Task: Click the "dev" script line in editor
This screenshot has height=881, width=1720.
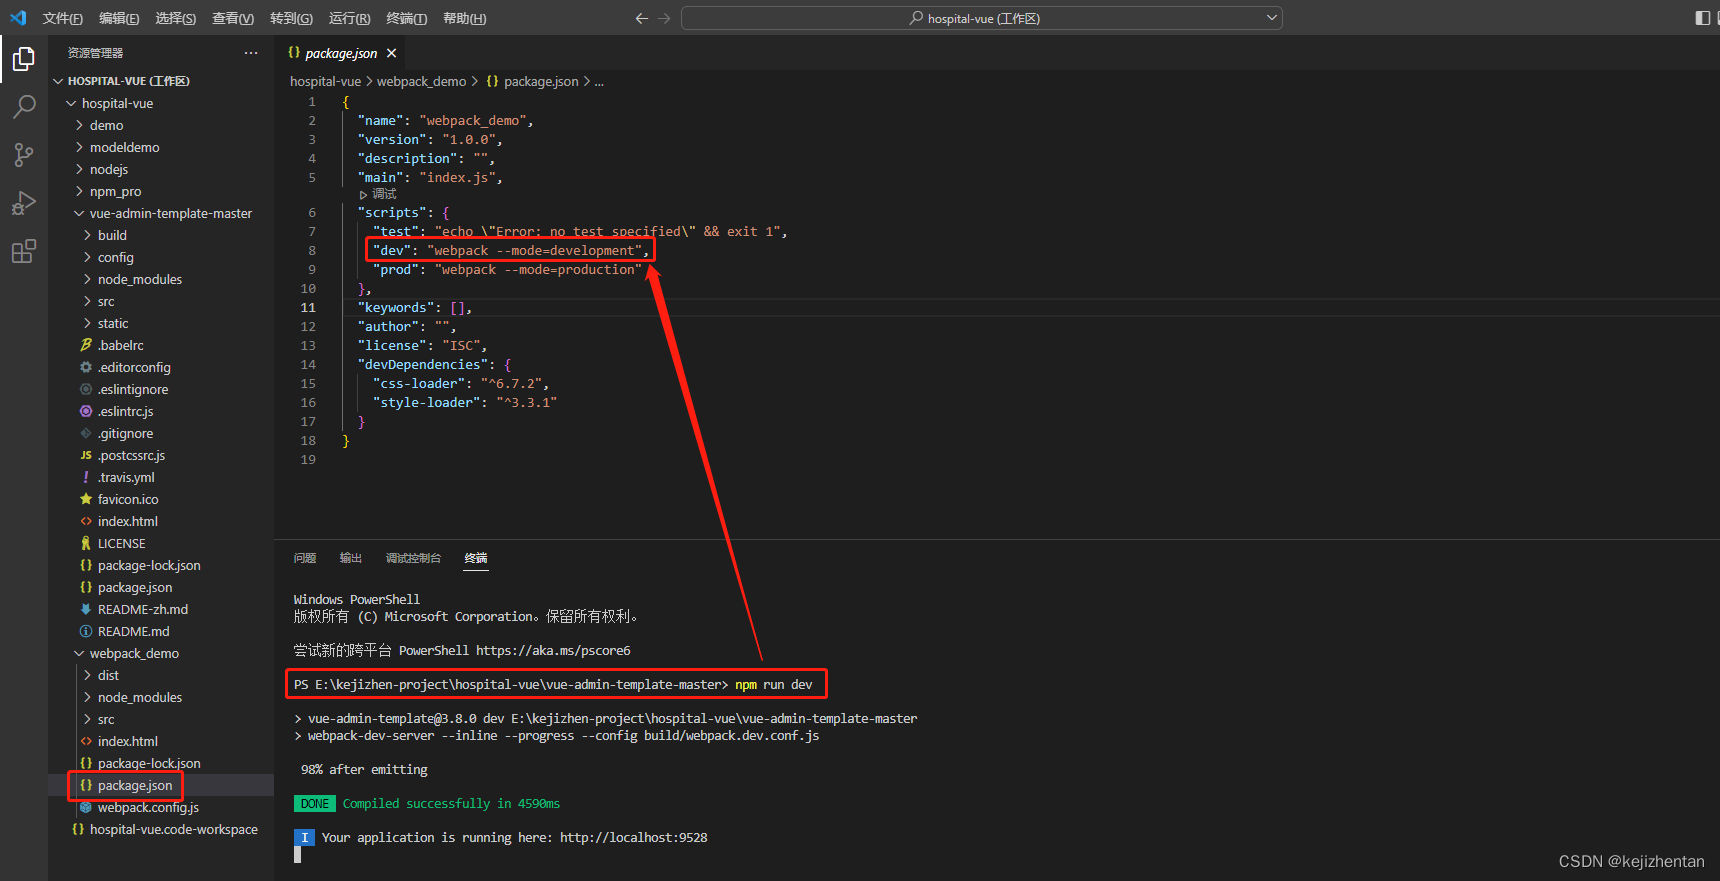Action: click(x=510, y=250)
